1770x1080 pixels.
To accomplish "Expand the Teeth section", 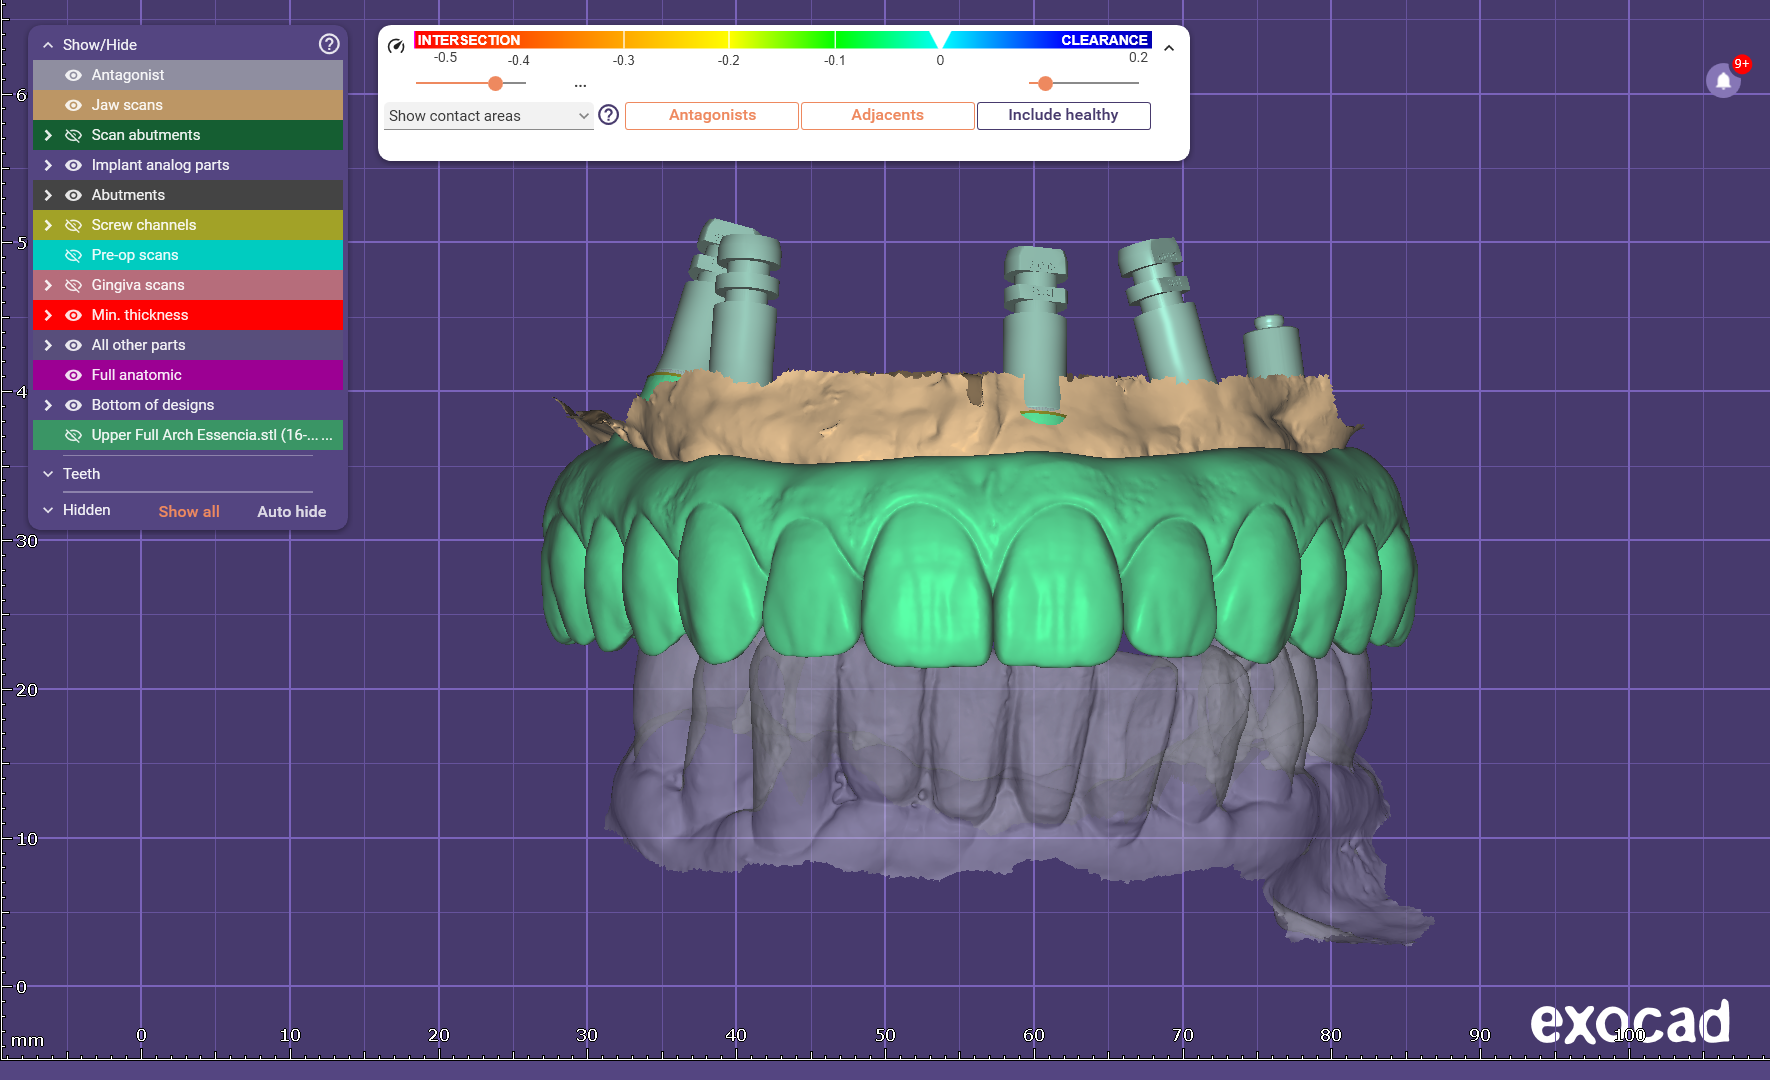I will [48, 474].
